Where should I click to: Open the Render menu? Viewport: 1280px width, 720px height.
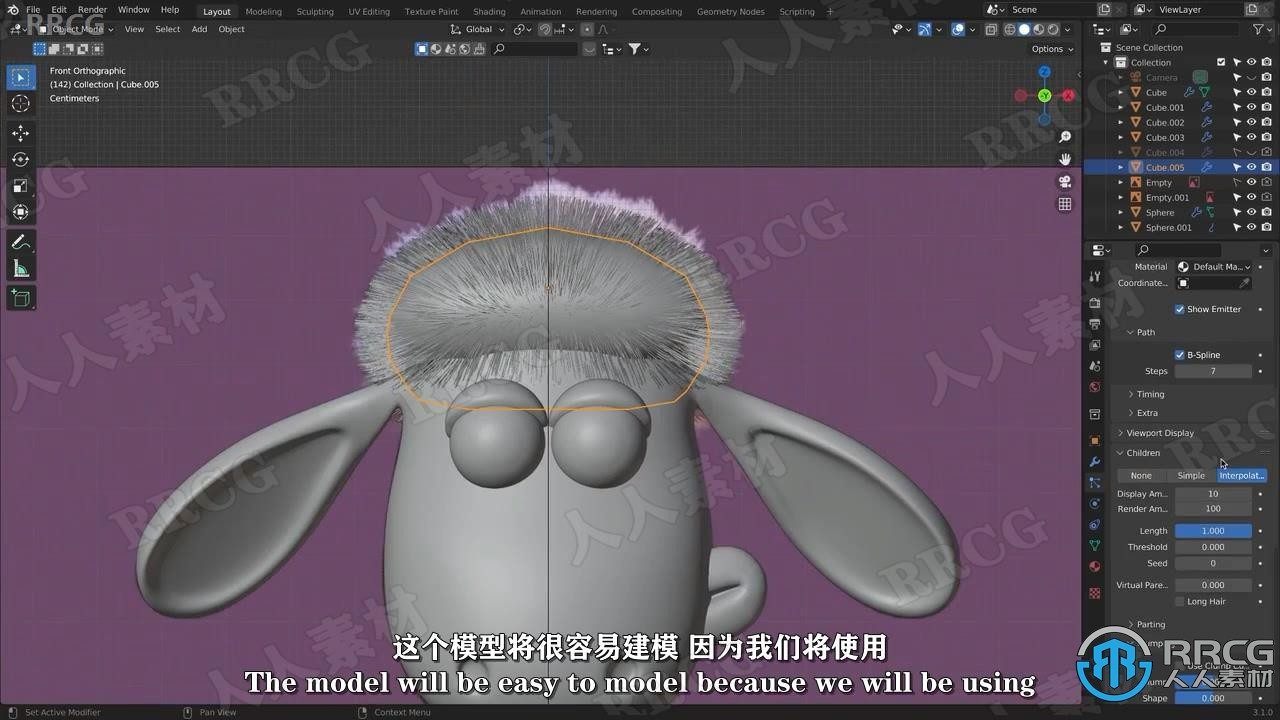click(92, 10)
